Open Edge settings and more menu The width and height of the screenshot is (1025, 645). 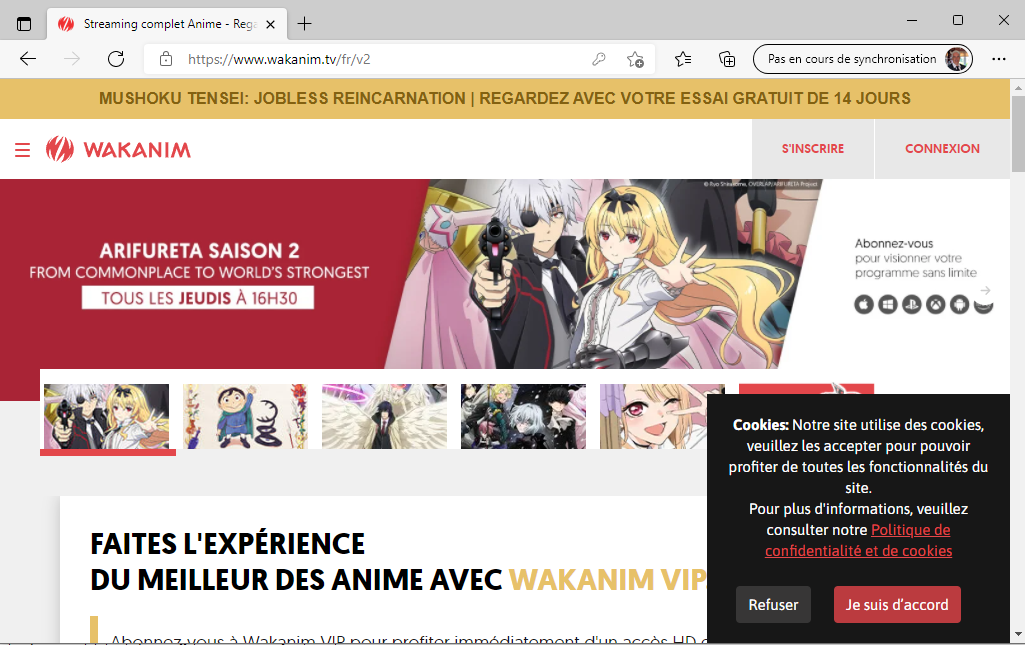pyautogui.click(x=999, y=59)
